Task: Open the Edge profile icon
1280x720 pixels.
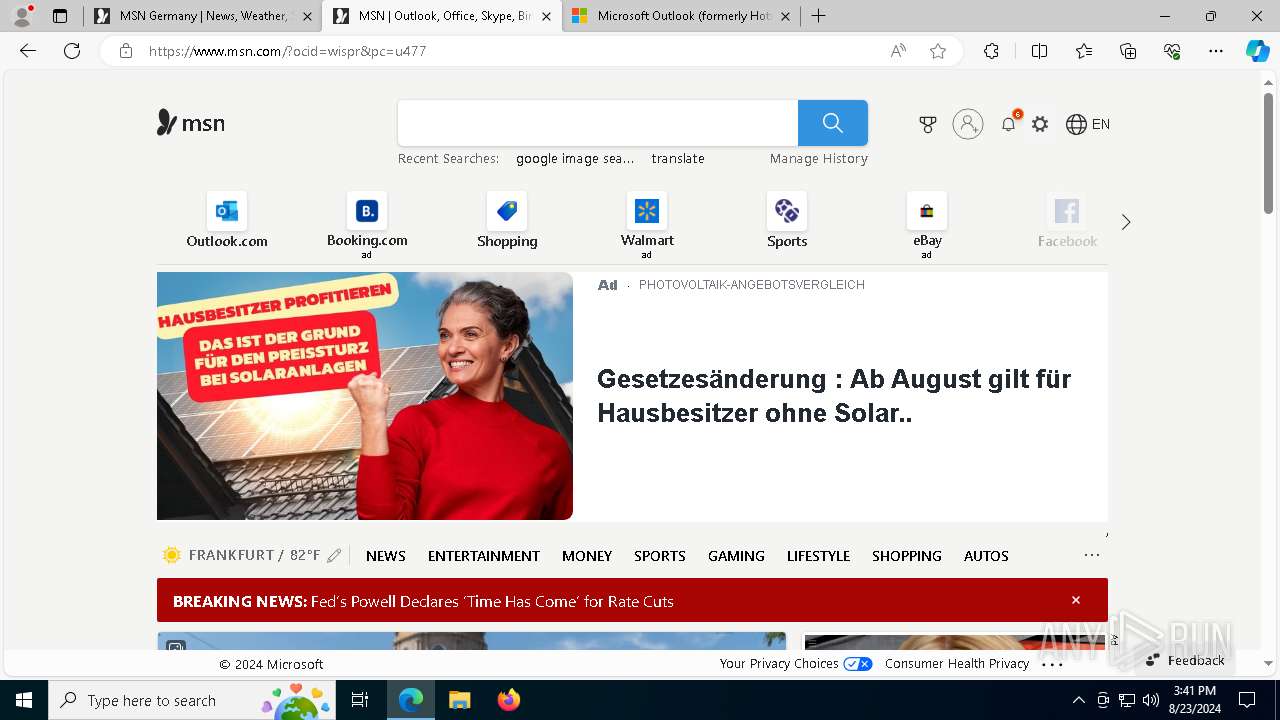Action: click(21, 16)
